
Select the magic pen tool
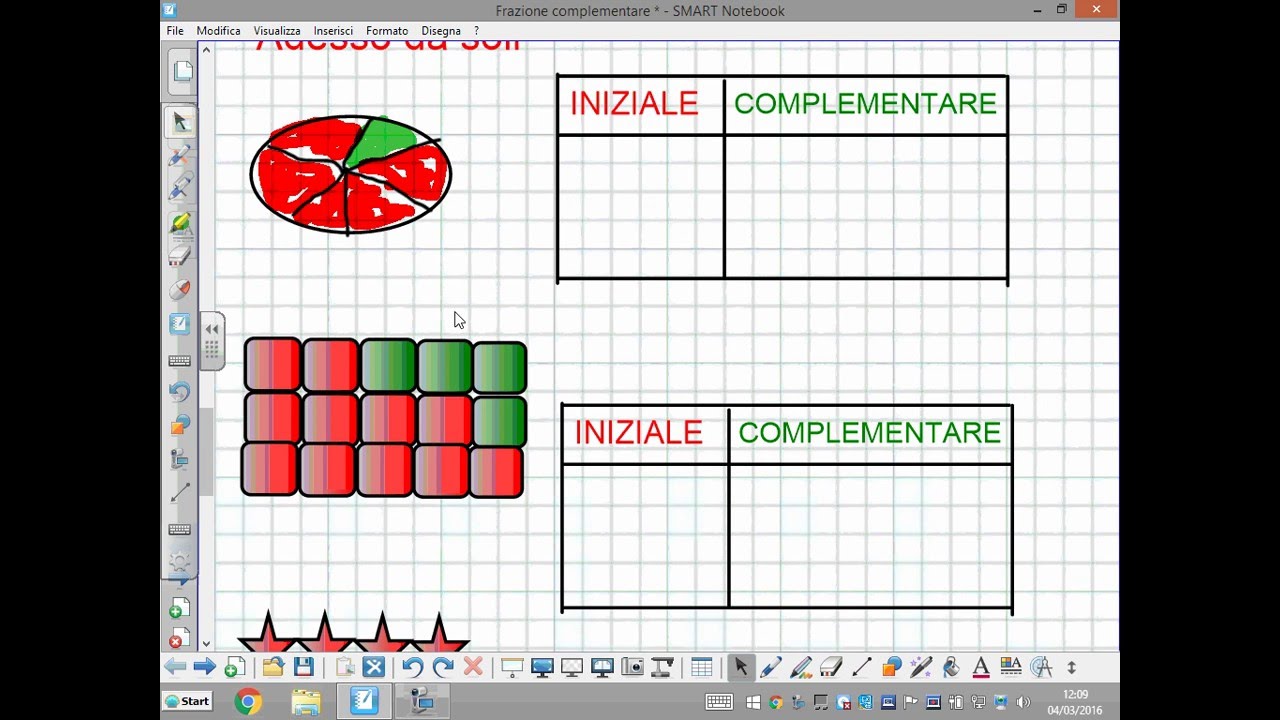pyautogui.click(x=921, y=667)
